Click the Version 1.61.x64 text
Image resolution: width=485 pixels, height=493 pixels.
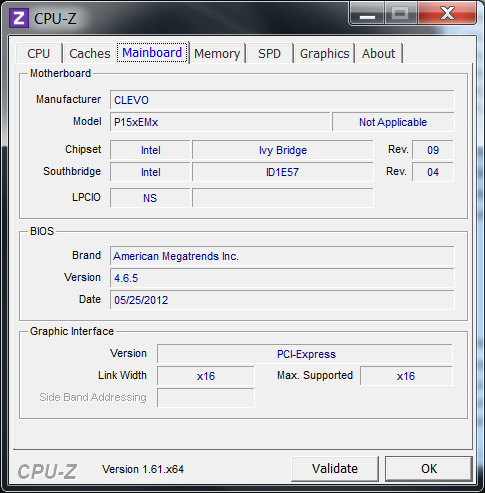(x=143, y=469)
